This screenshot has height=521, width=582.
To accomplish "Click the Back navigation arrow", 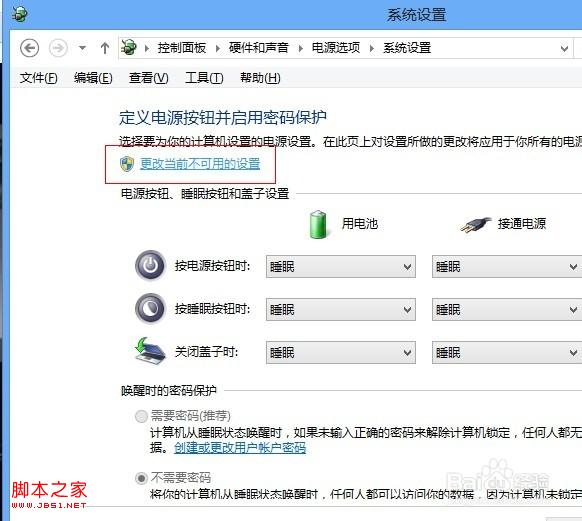I will tap(29, 48).
